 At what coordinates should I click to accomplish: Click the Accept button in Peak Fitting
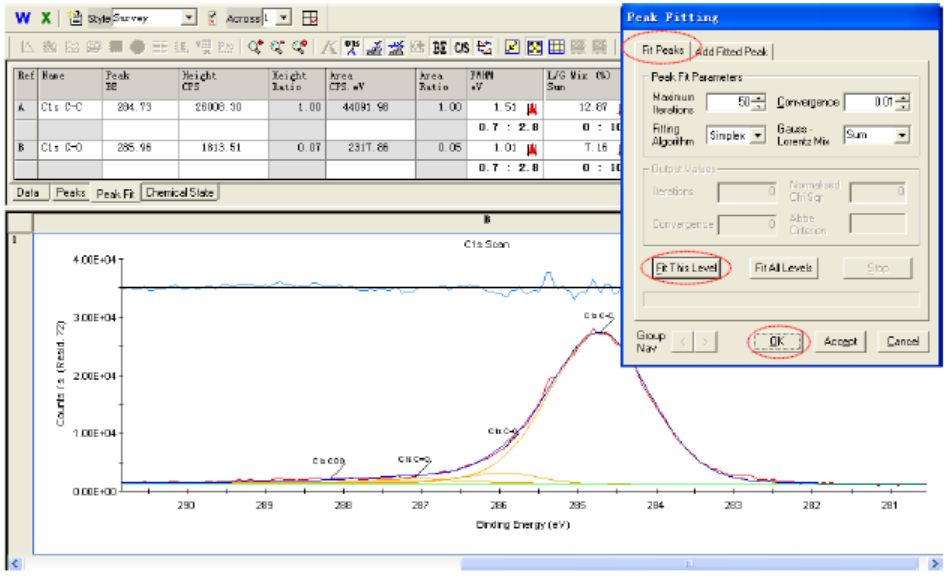click(840, 341)
